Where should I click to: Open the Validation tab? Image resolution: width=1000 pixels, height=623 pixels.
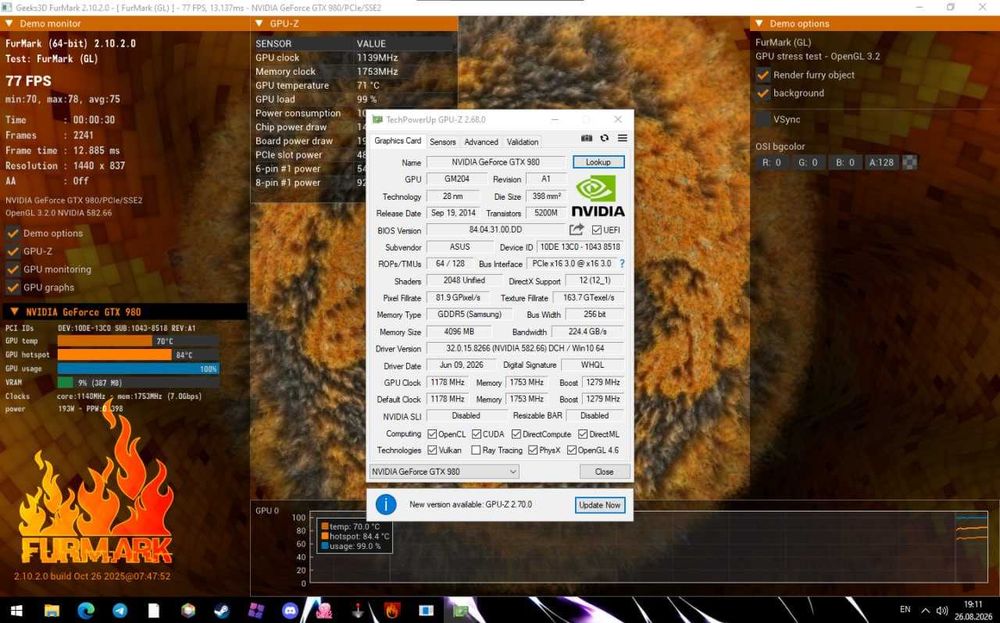522,142
